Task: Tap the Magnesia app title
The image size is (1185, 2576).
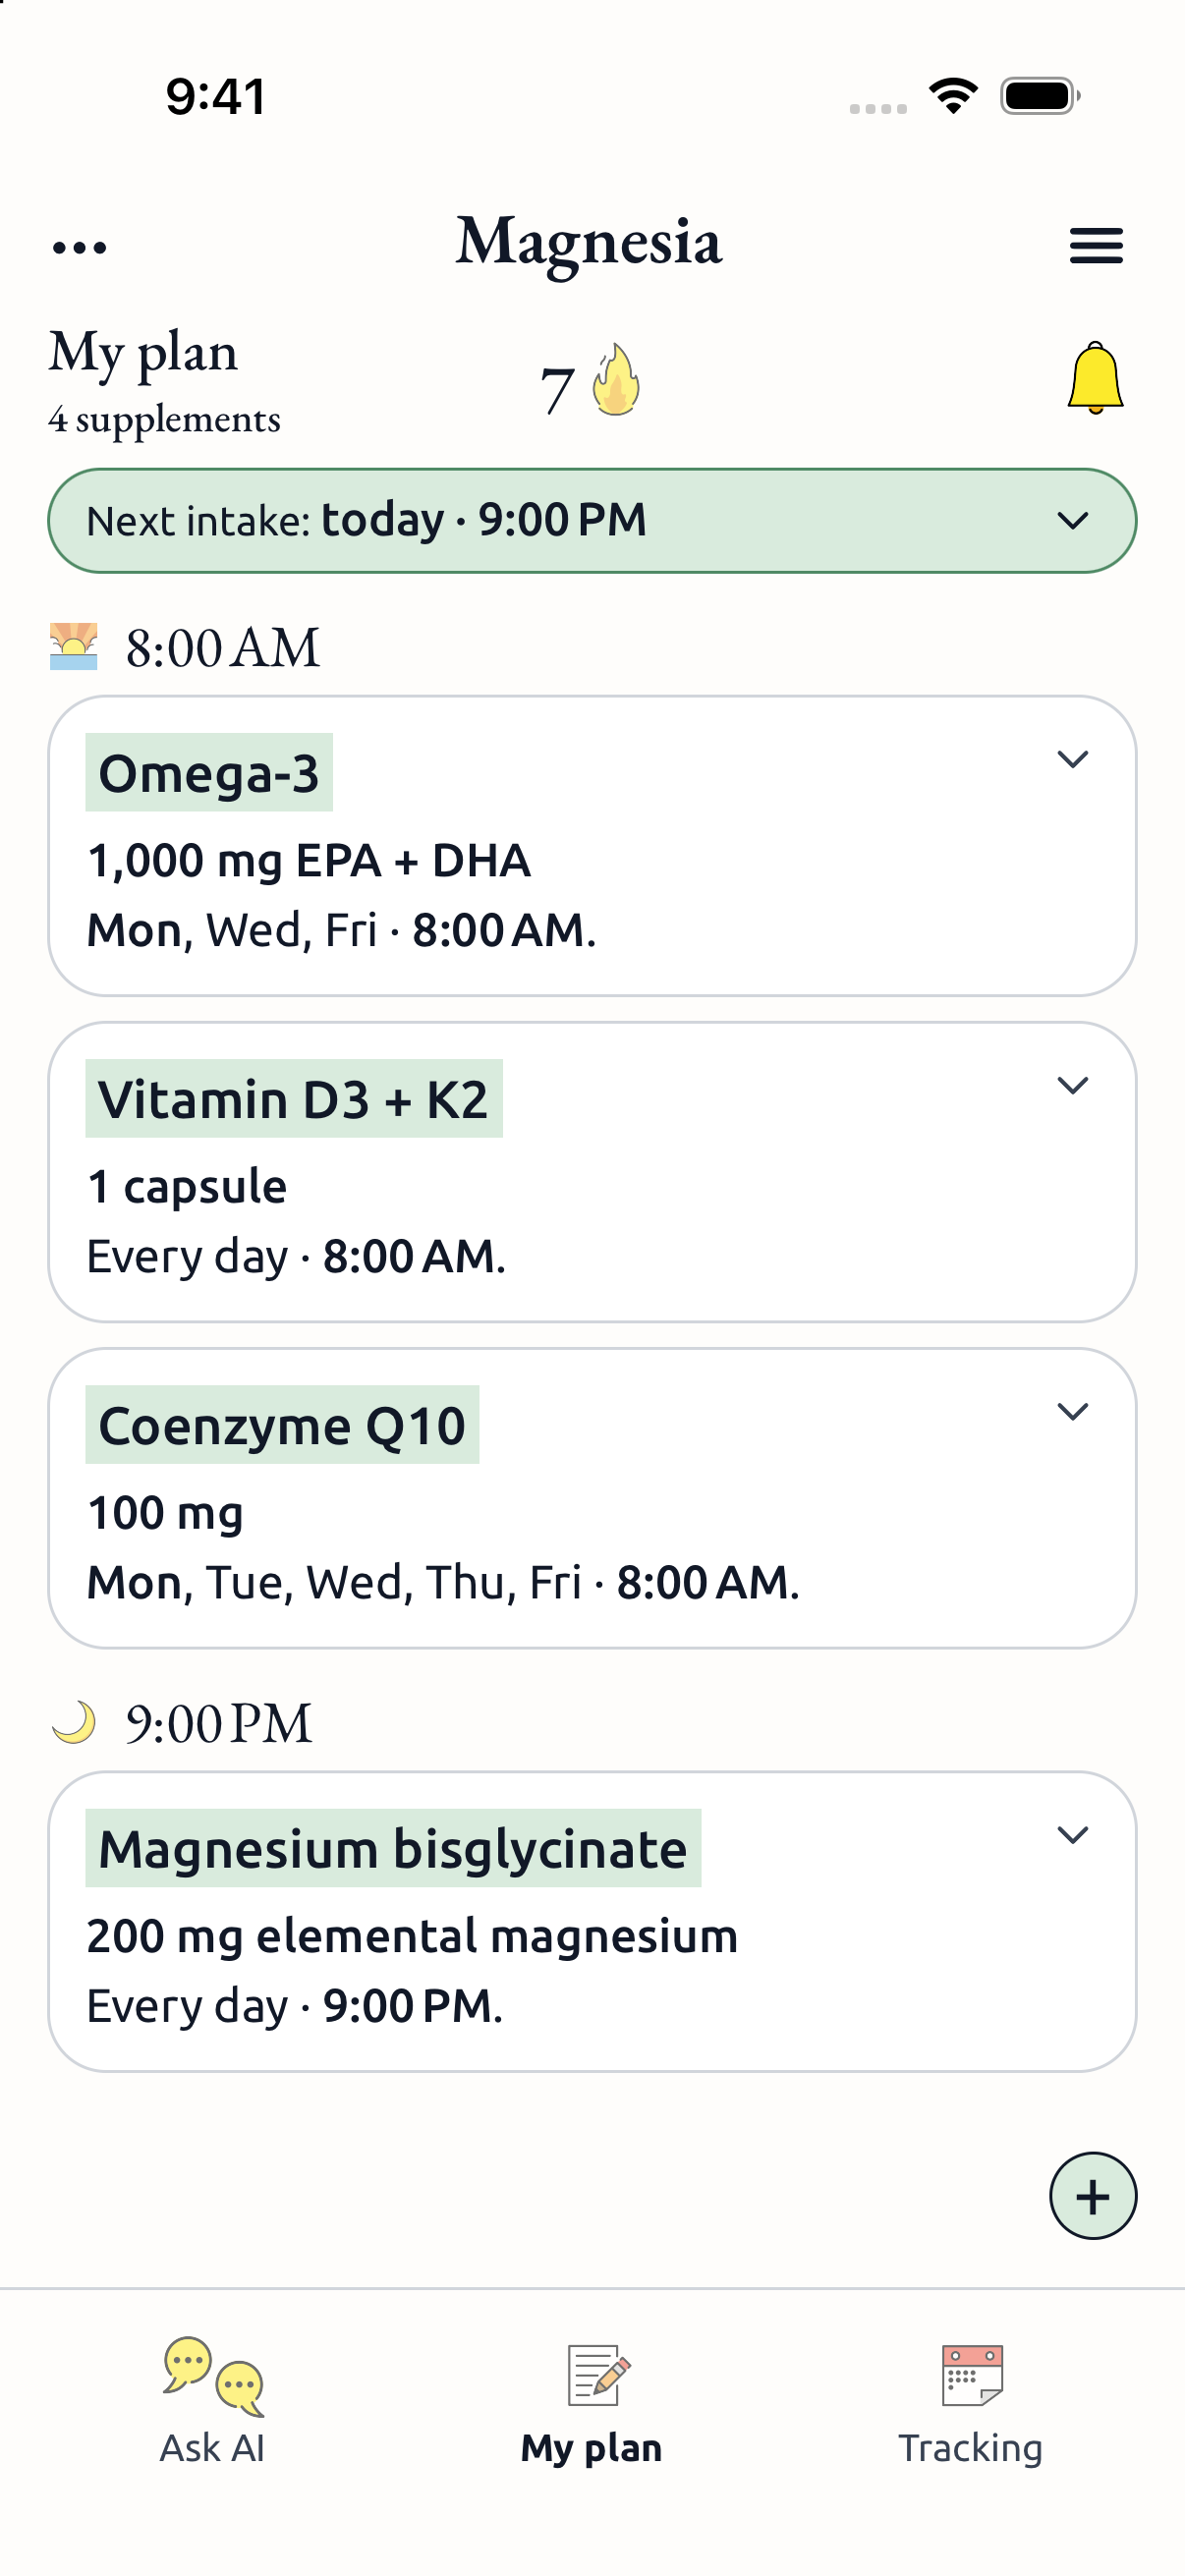Action: [x=589, y=243]
